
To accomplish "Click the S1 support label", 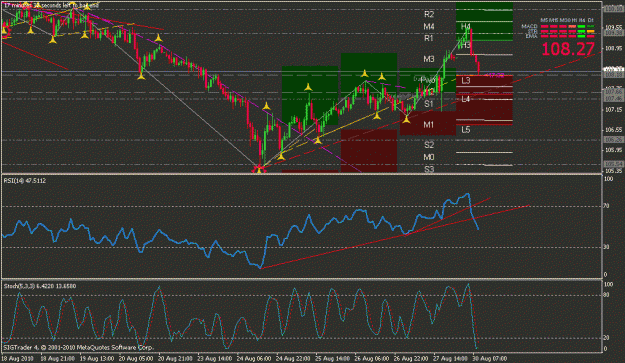I will 429,104.
